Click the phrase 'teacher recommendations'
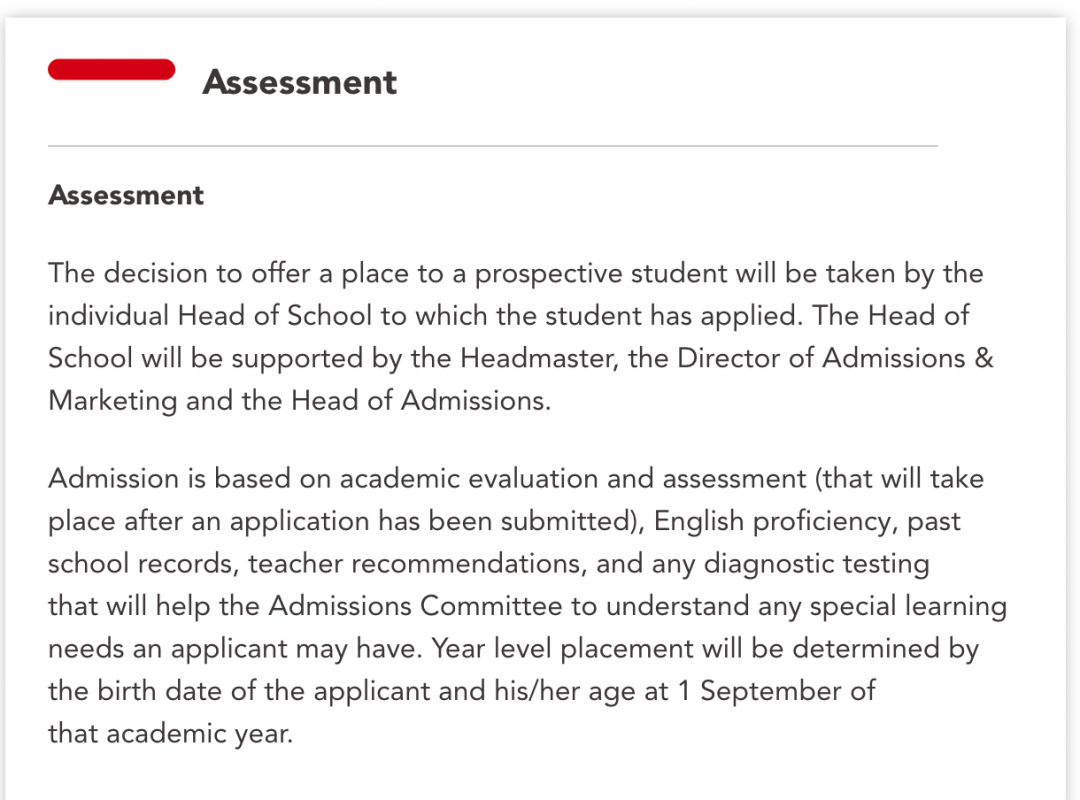 (x=417, y=564)
